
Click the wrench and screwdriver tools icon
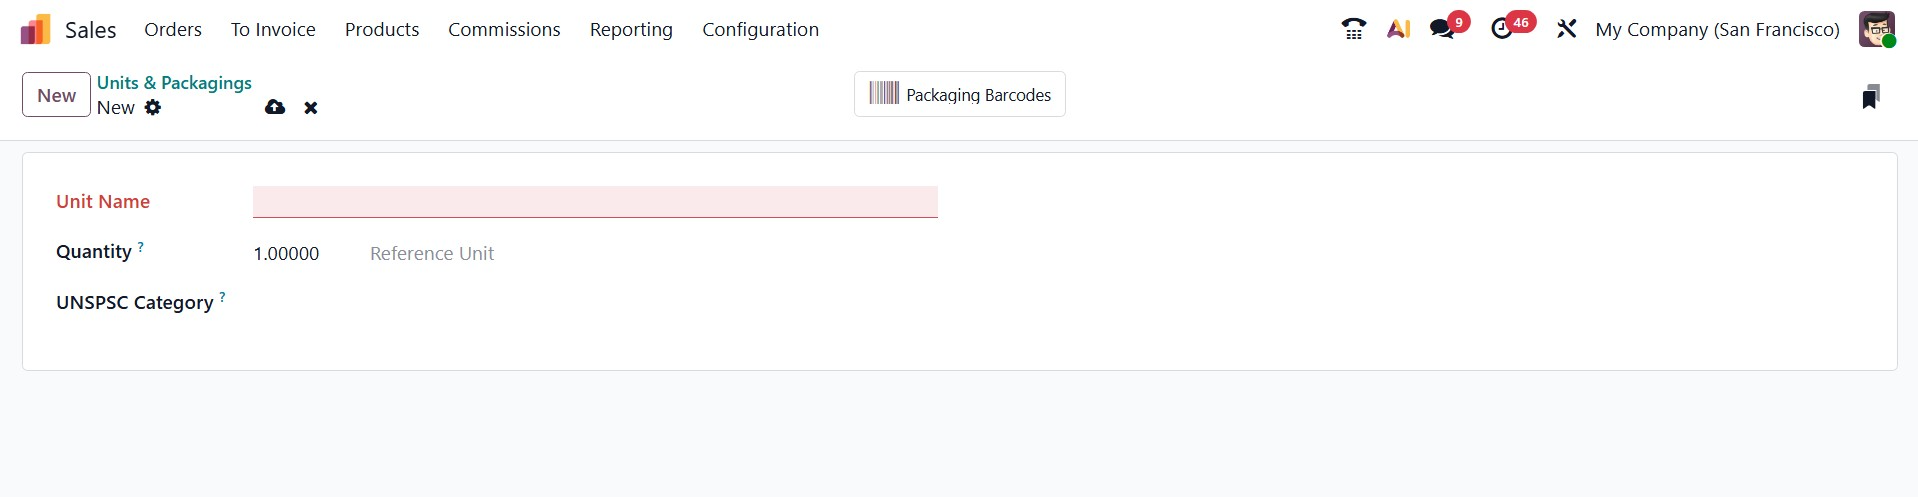[1566, 29]
